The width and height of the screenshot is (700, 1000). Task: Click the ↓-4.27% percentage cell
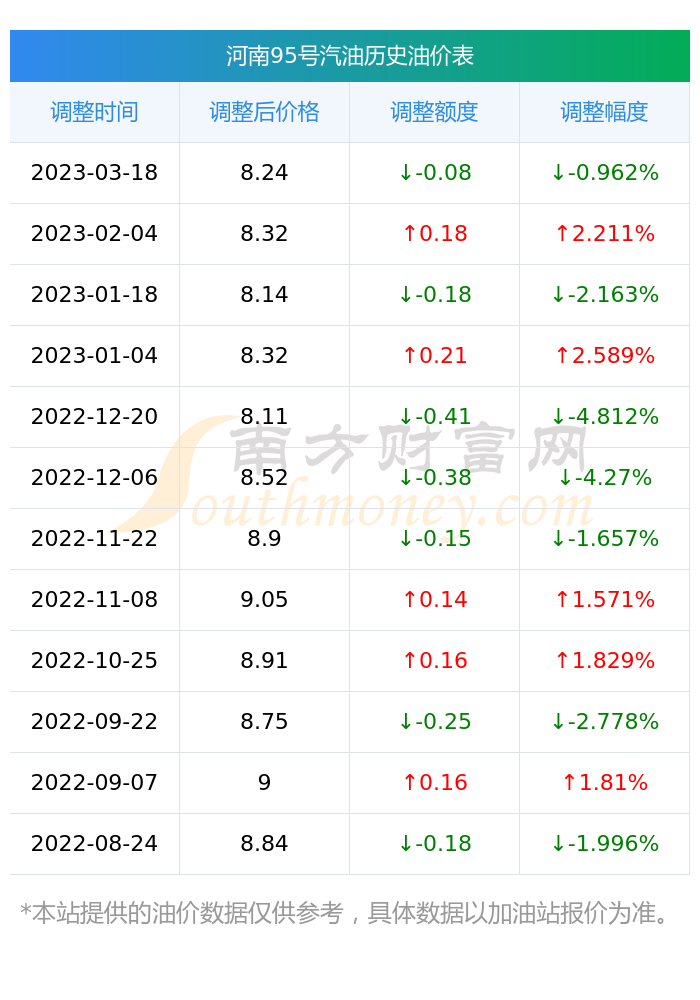point(604,477)
